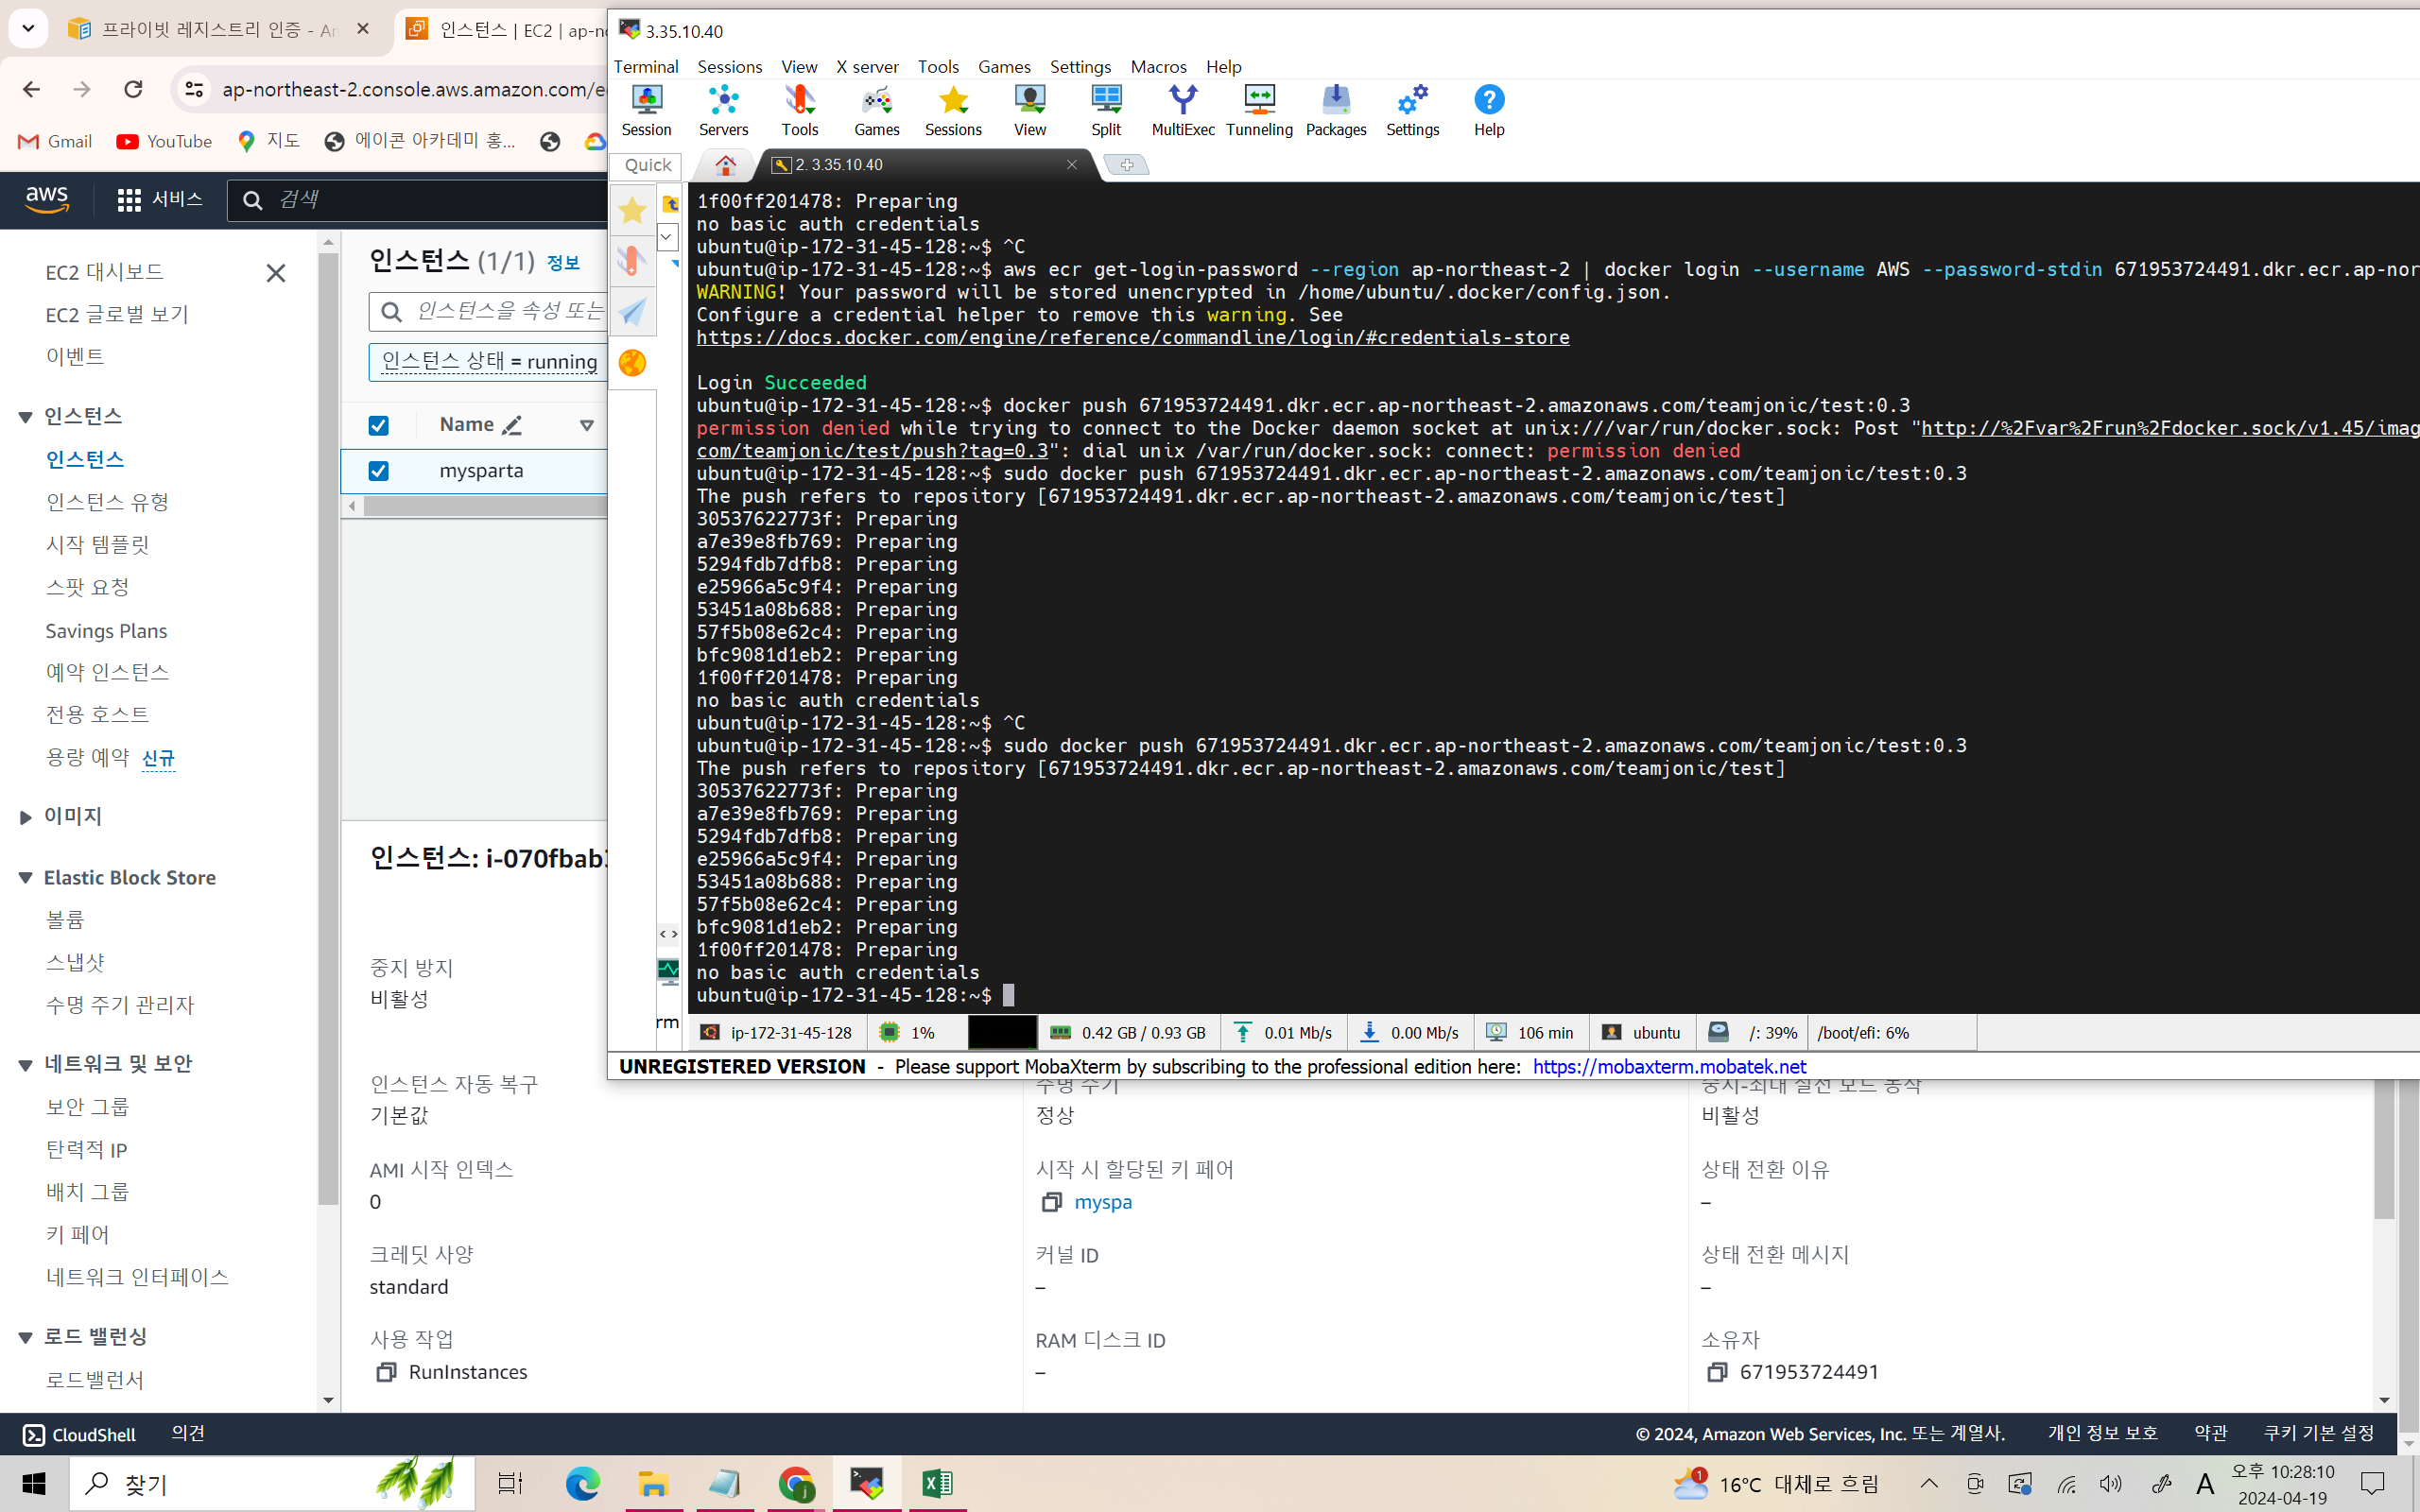Reload the browser page
Screen dimensions: 2420x1512
[133, 89]
